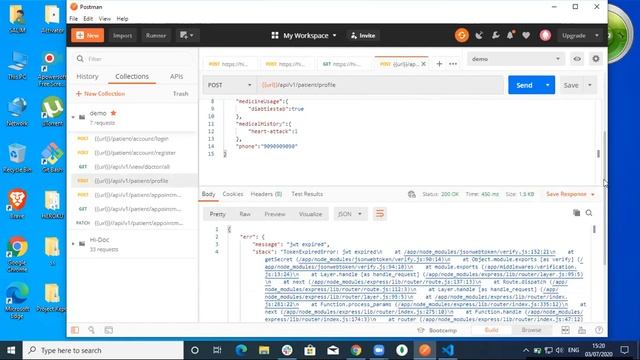Open a new request tab with plus icon
Viewport: 640px width, 360px height.
coord(439,64)
